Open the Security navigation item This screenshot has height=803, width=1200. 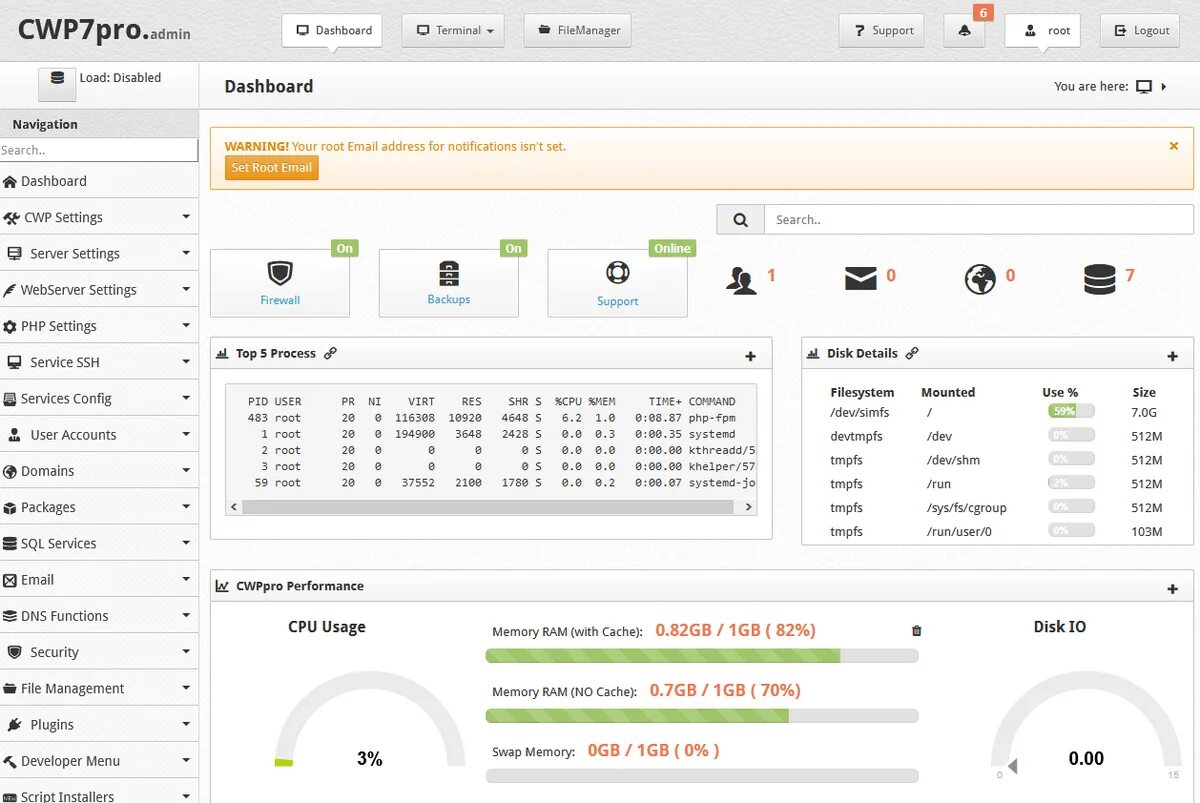click(x=99, y=652)
